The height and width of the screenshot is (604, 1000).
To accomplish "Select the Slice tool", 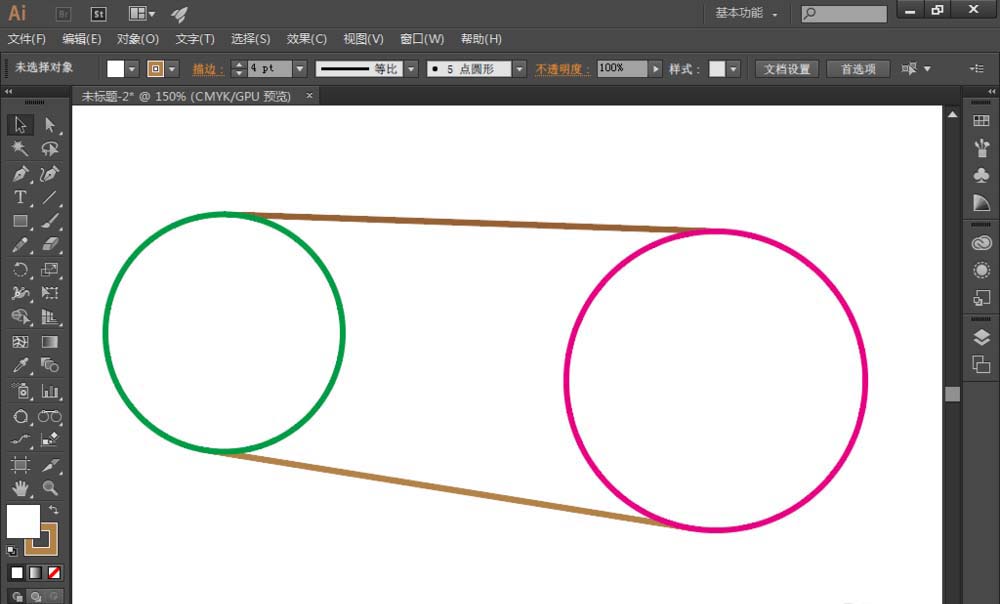I will tap(50, 465).
